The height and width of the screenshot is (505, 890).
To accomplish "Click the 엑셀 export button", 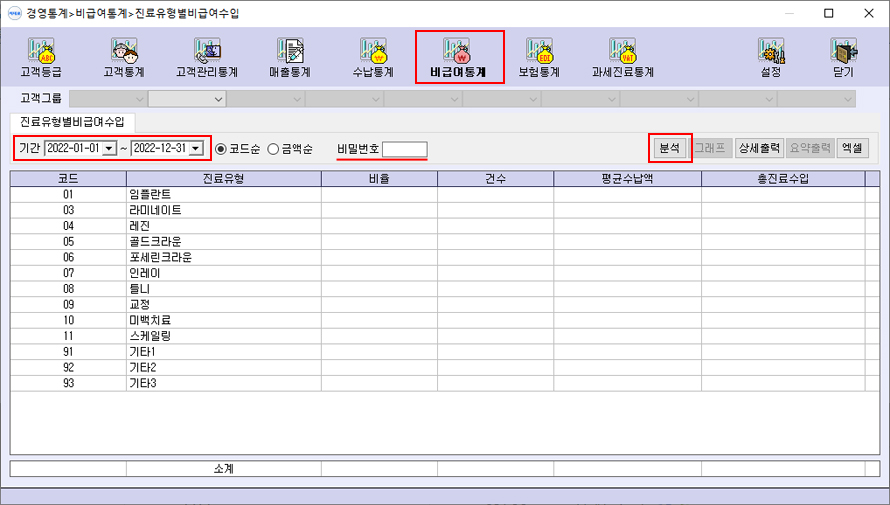I will click(x=852, y=148).
